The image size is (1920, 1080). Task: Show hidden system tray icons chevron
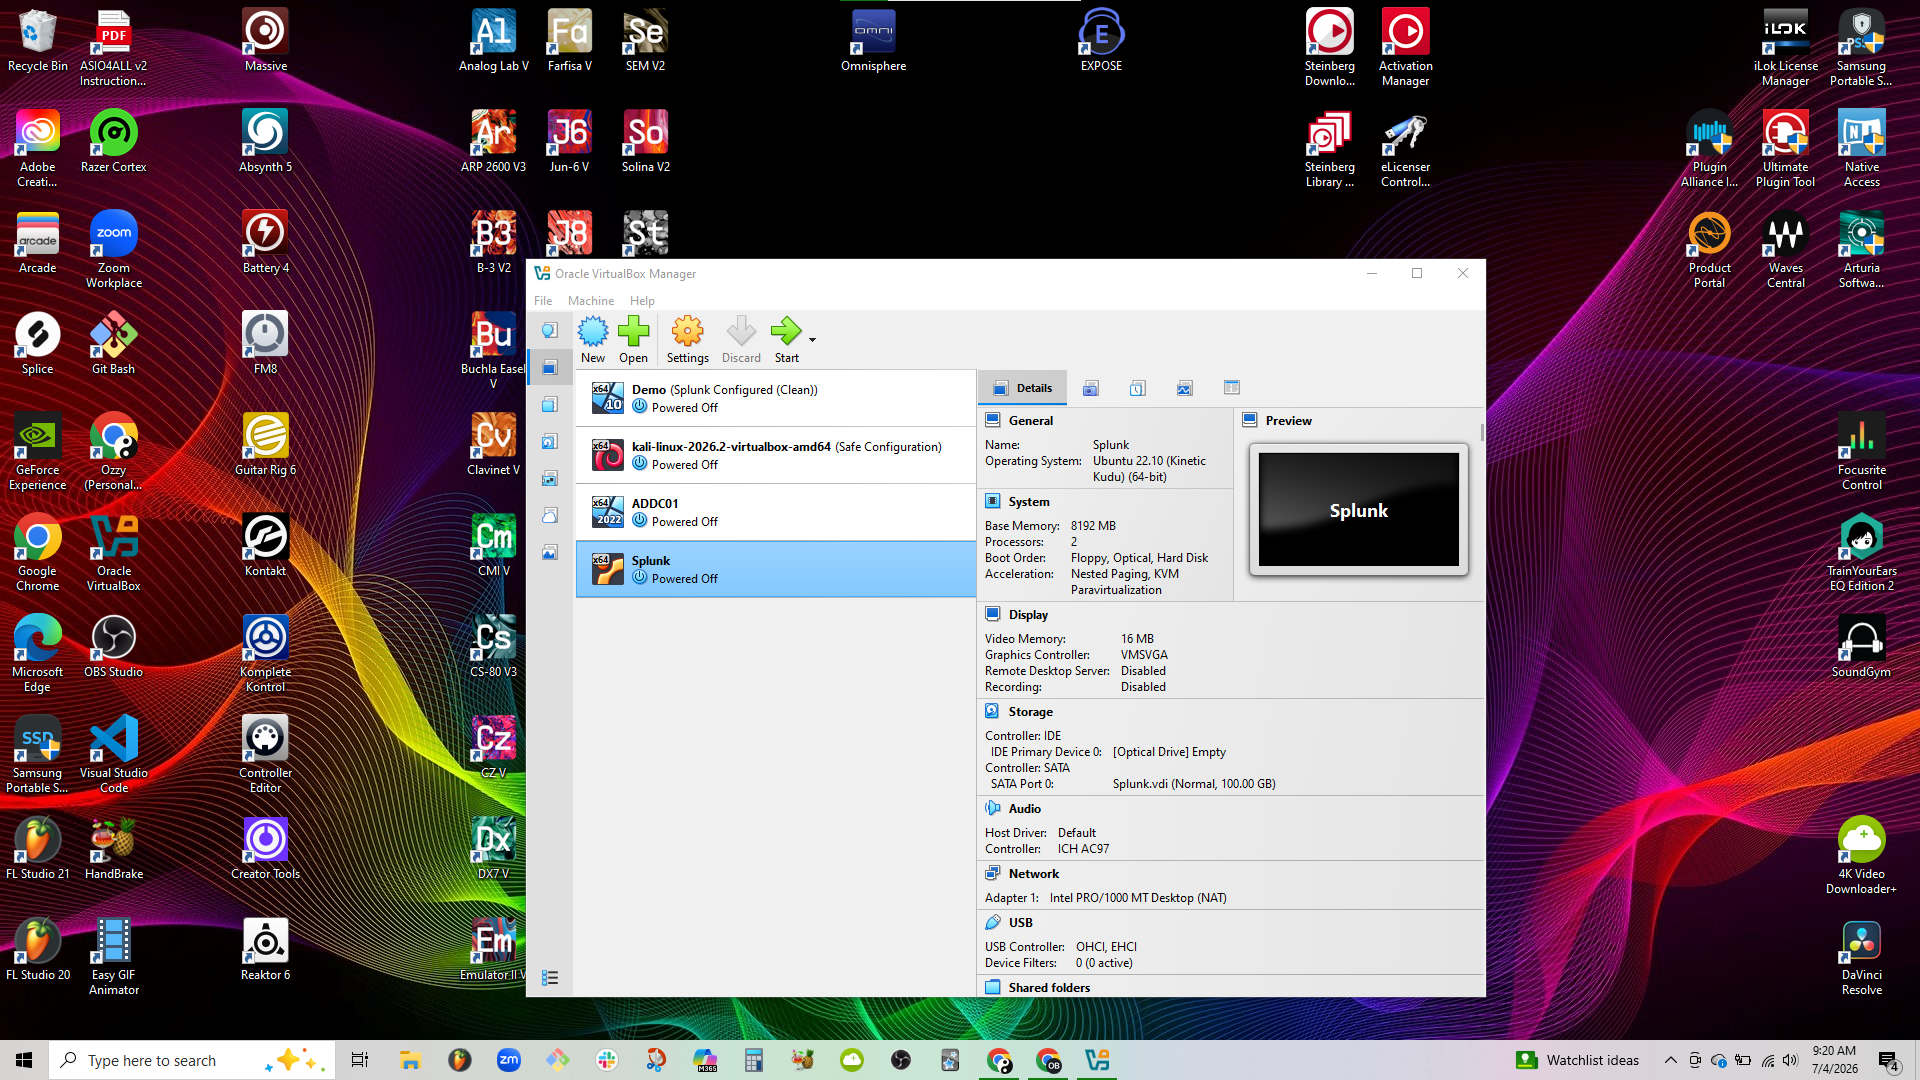click(1671, 1060)
